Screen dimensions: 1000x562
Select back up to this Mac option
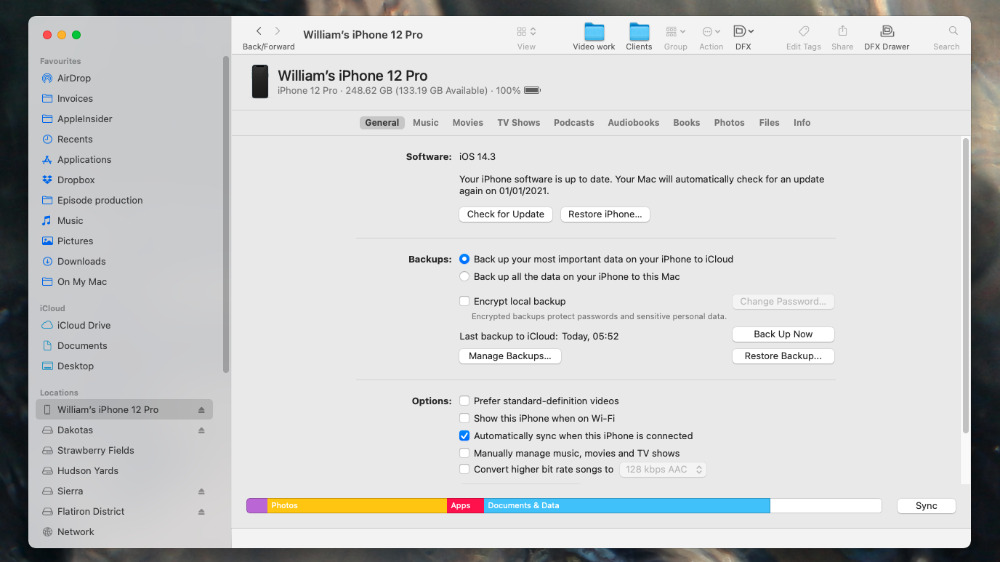click(x=464, y=277)
